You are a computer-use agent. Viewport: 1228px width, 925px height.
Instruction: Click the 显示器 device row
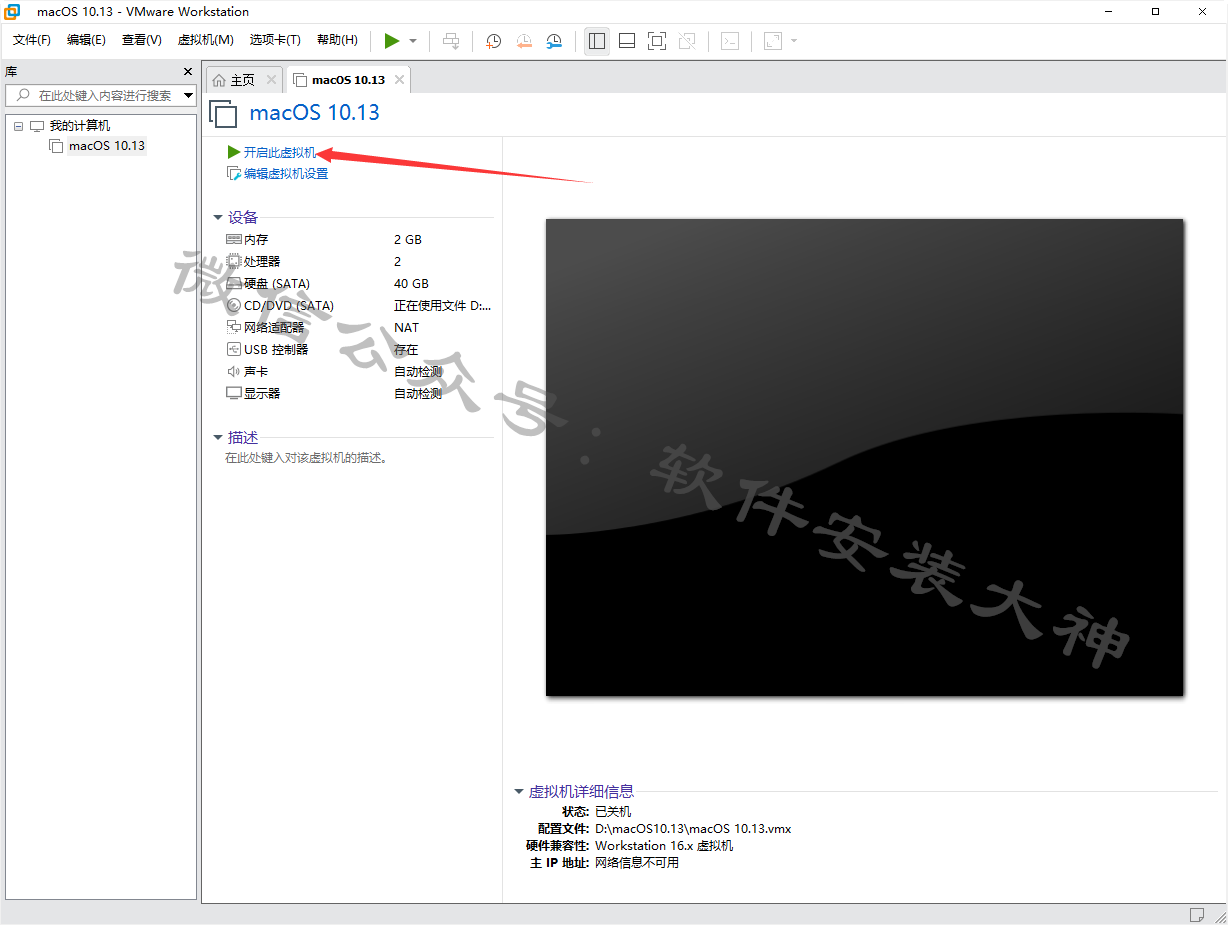359,394
